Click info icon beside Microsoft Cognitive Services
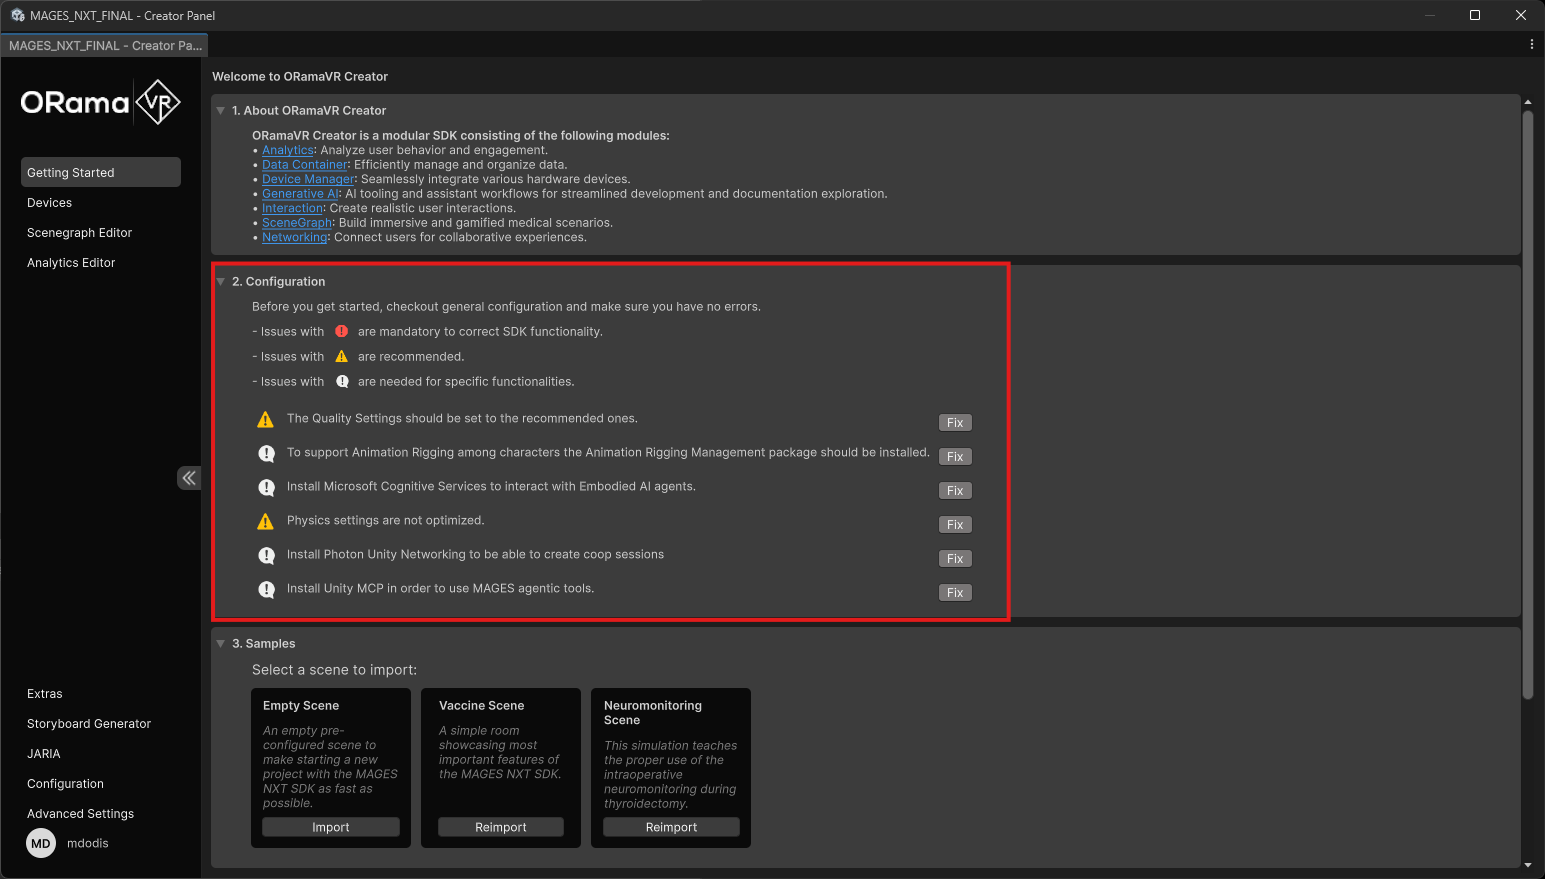 [x=266, y=488]
